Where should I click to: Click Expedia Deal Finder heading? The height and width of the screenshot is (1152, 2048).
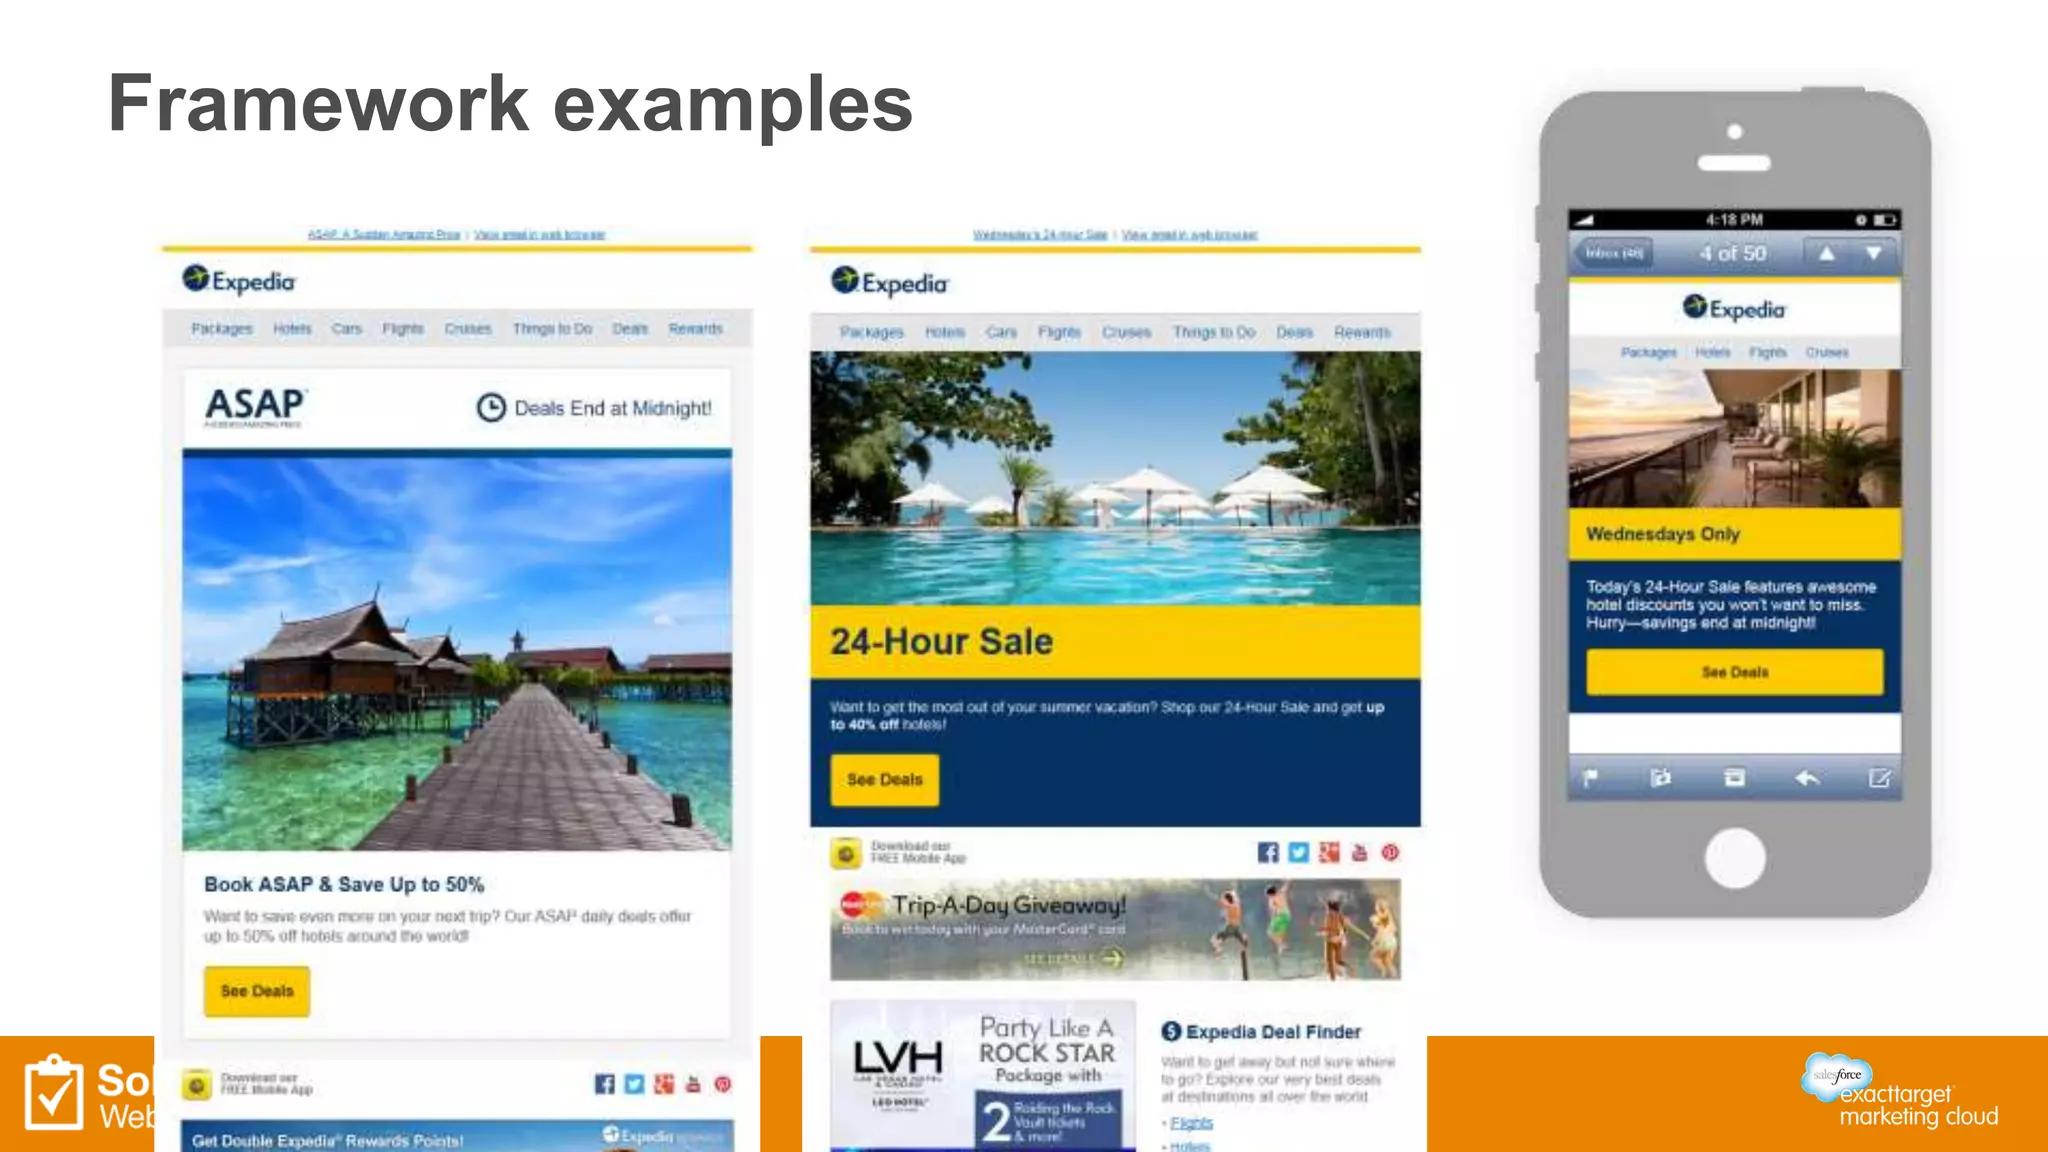(1273, 1032)
